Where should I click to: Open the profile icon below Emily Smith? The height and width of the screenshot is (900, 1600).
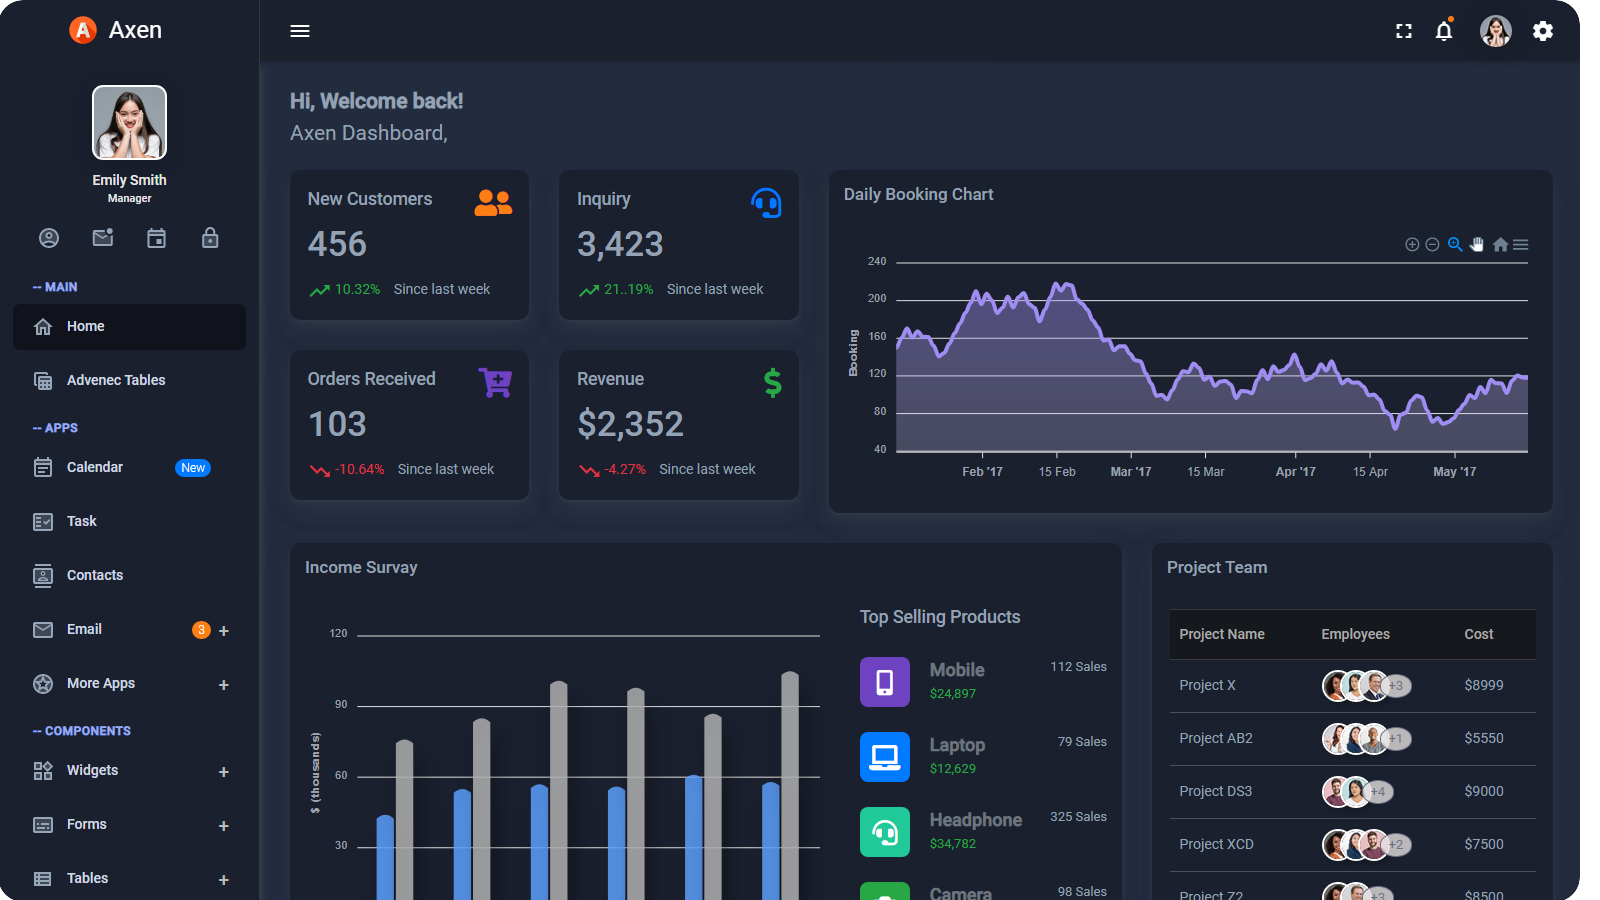click(x=49, y=238)
